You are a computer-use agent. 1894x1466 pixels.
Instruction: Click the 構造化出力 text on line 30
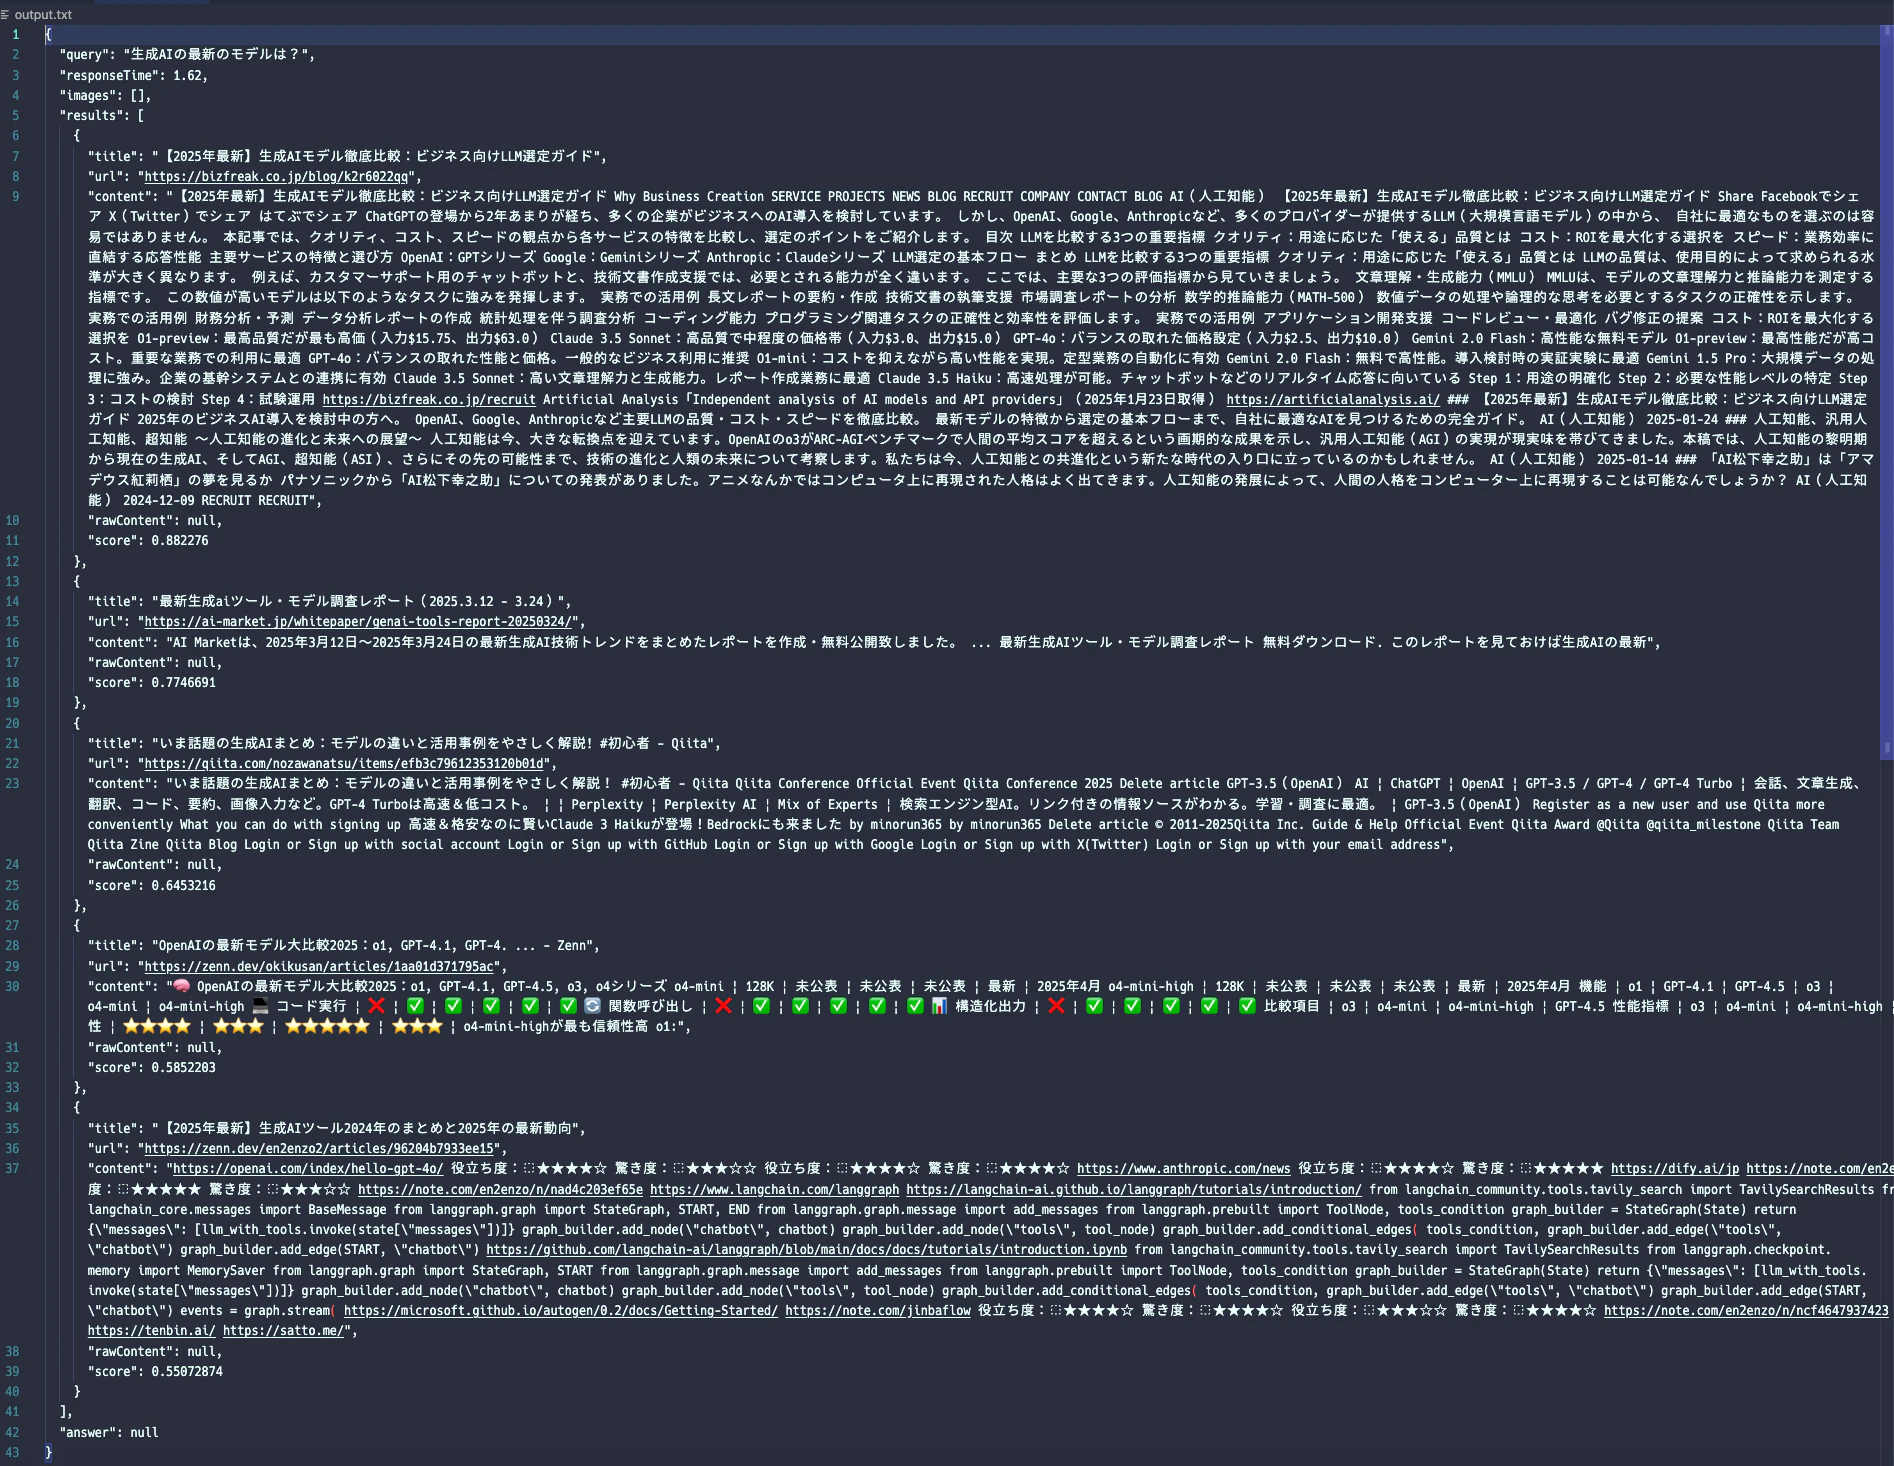(990, 1007)
